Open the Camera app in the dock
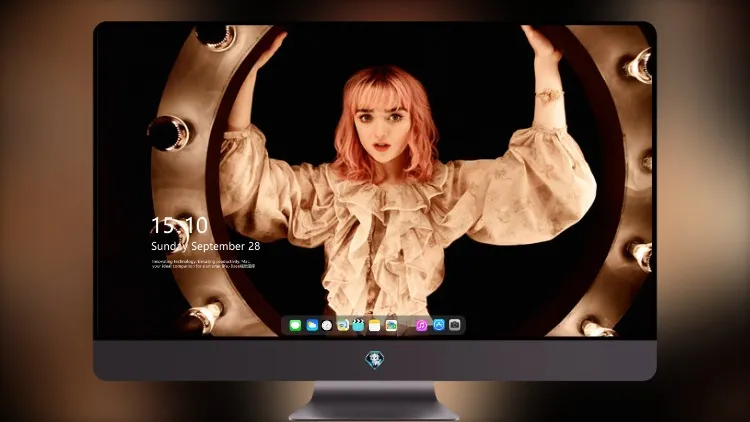 (455, 325)
